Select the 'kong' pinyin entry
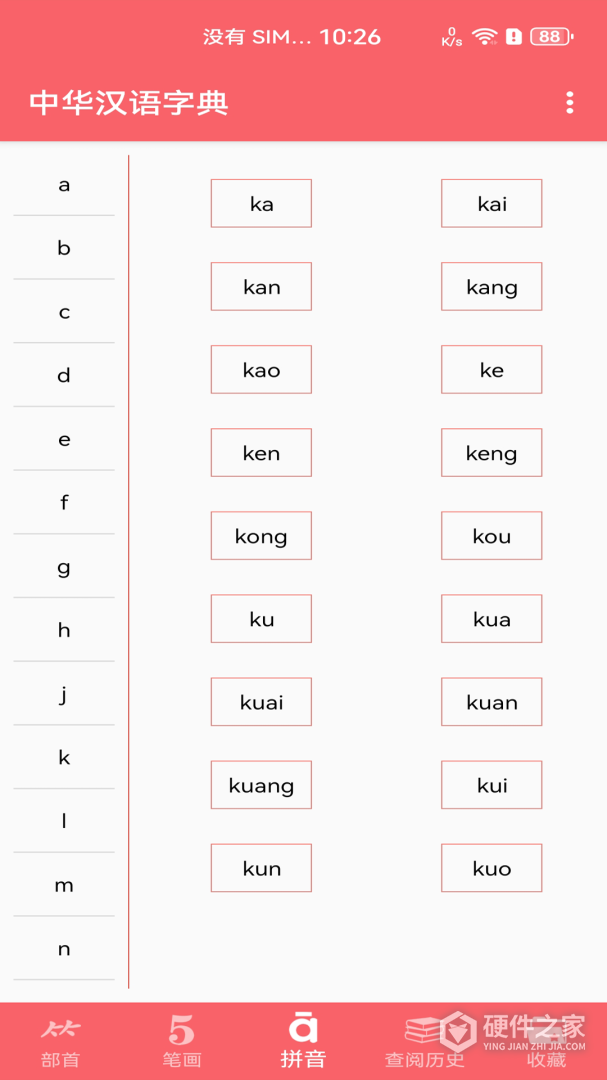 click(261, 535)
